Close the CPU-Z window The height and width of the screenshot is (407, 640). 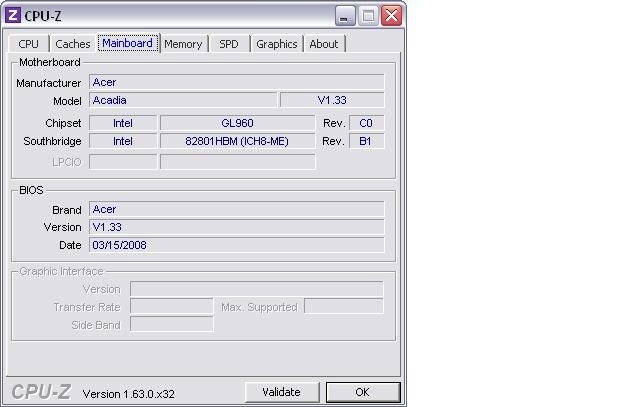(391, 16)
